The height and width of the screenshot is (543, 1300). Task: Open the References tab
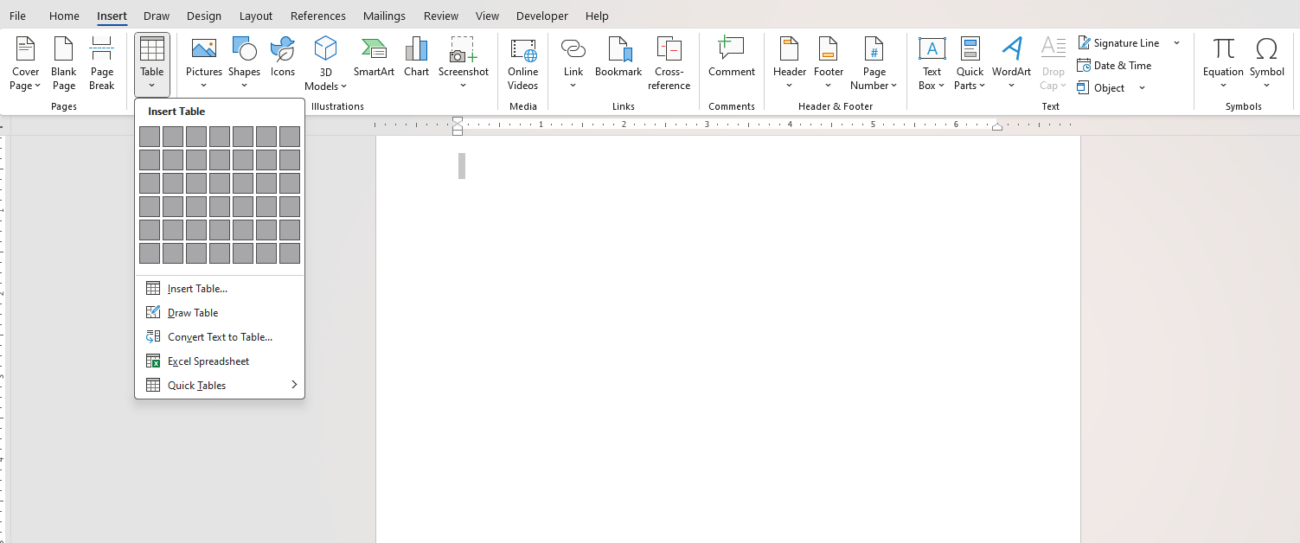pyautogui.click(x=318, y=16)
